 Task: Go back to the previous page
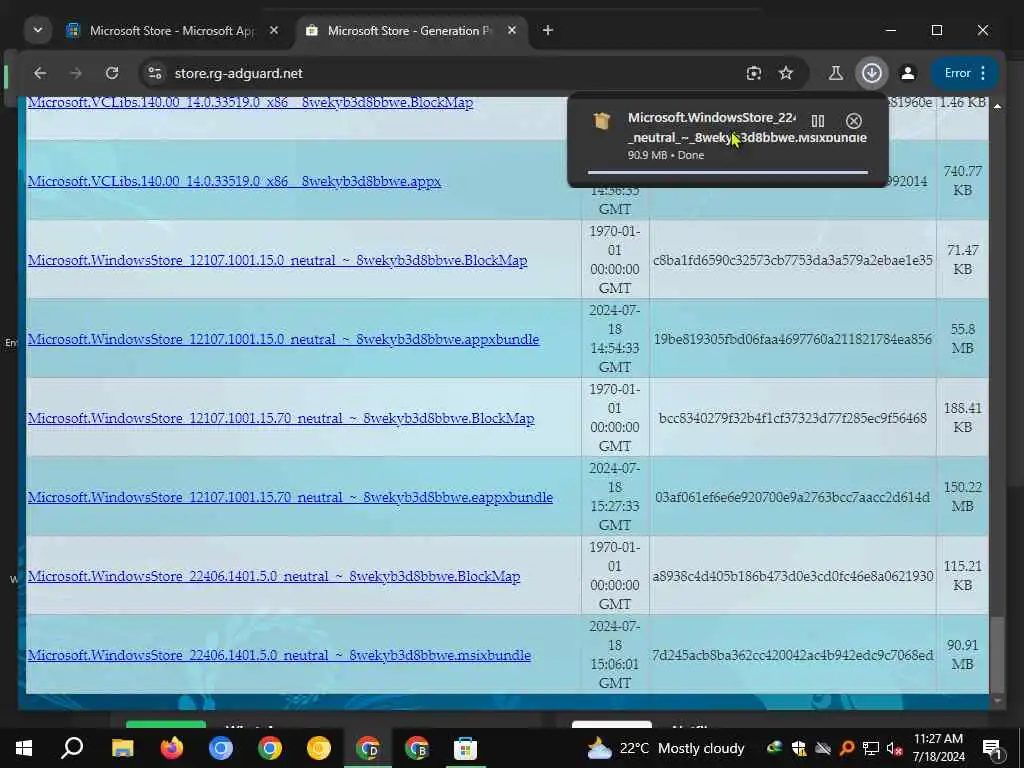point(40,73)
